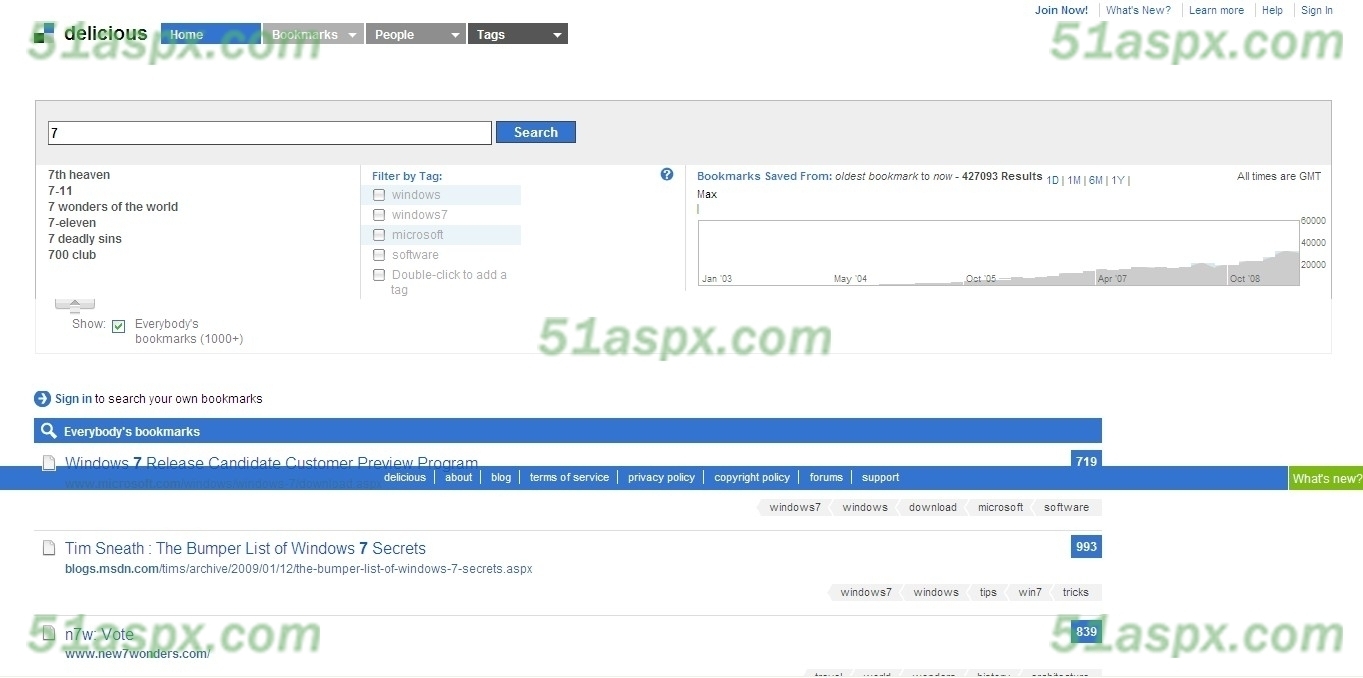
Task: Click the page icon beside Tim Sneath result
Action: coord(48,547)
